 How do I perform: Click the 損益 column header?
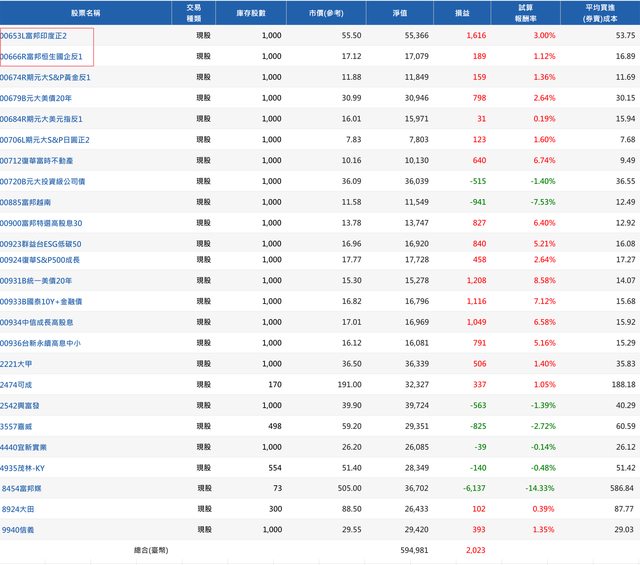click(x=462, y=12)
